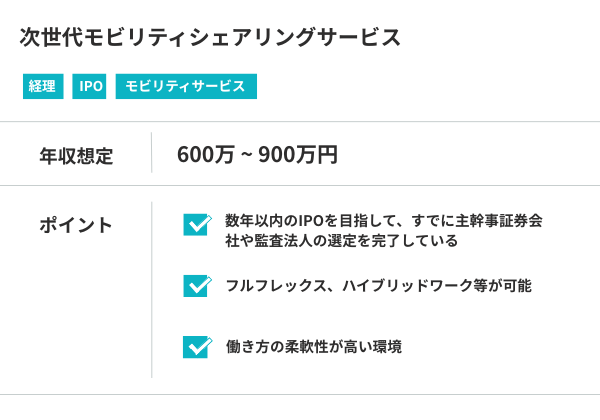
Task: Open the モビリティサービス tag
Action: [186, 87]
